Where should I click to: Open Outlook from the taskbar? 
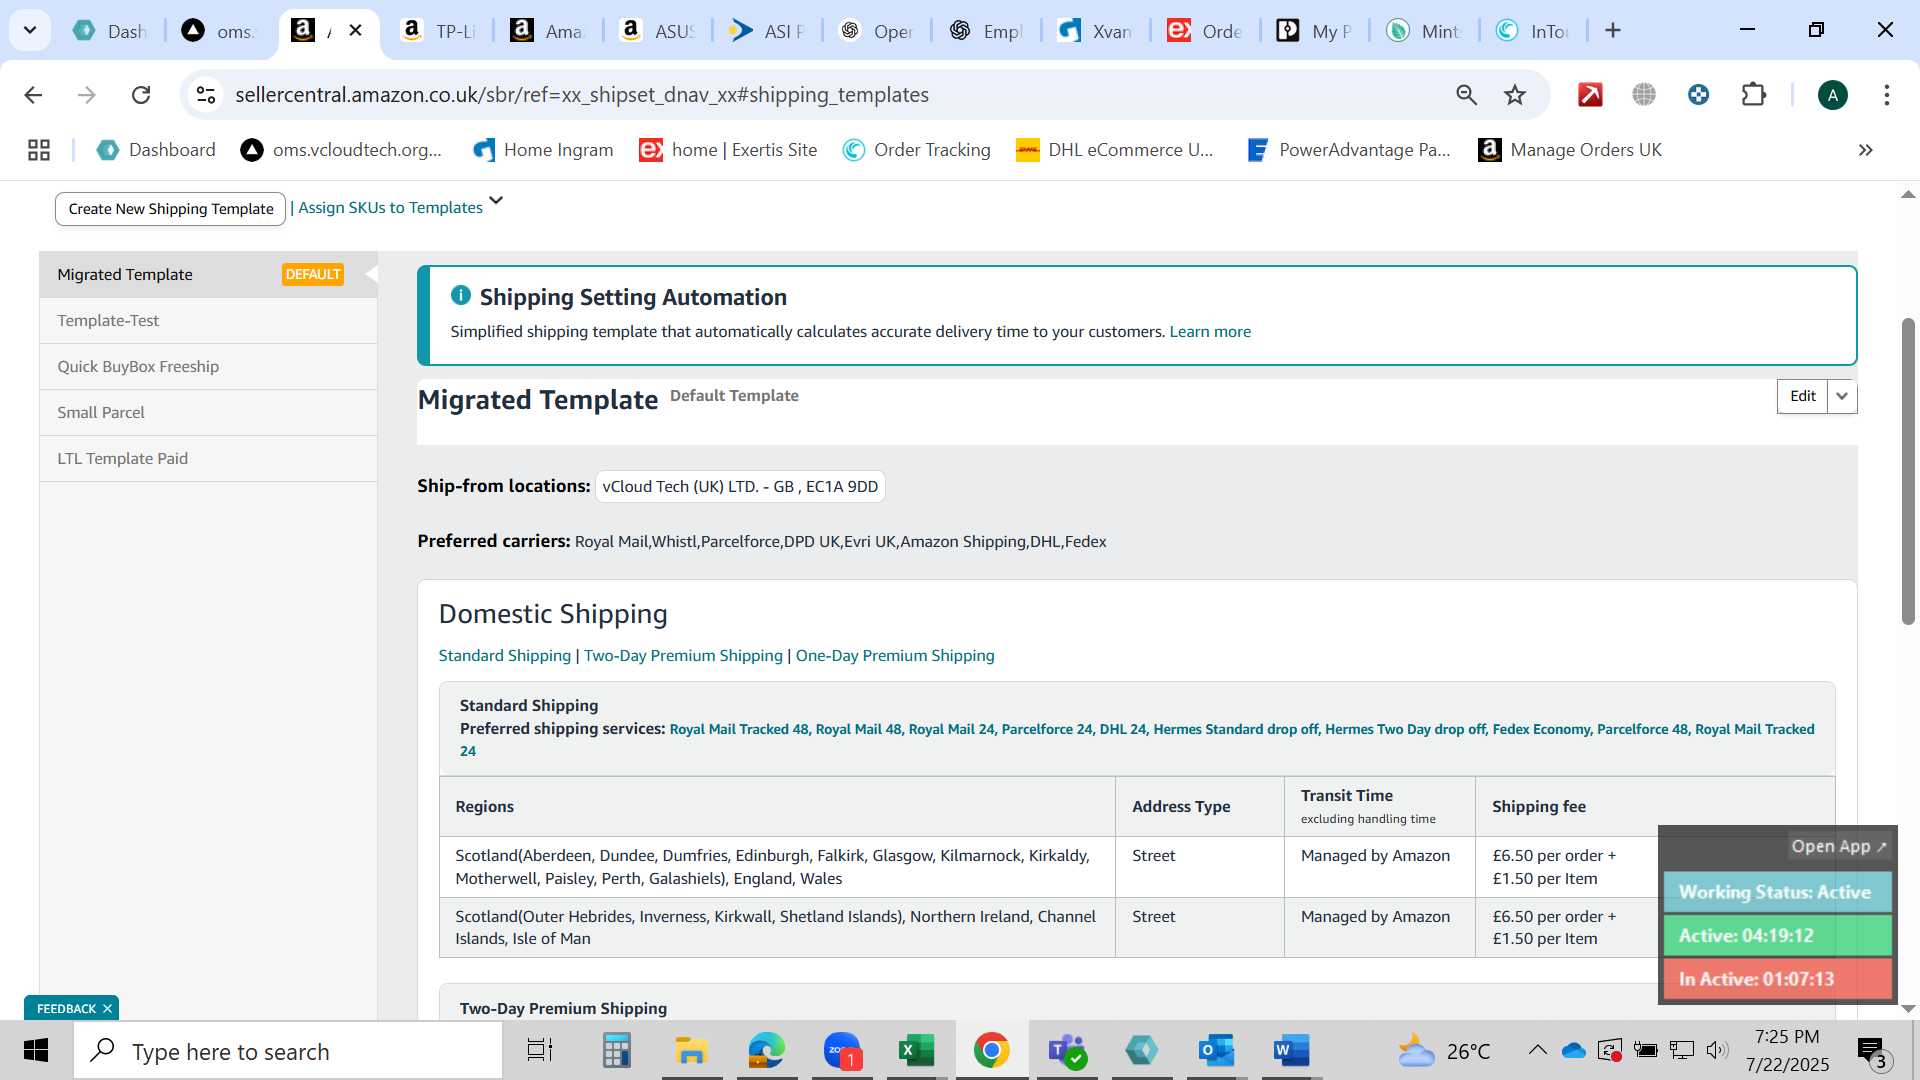(x=1216, y=1051)
